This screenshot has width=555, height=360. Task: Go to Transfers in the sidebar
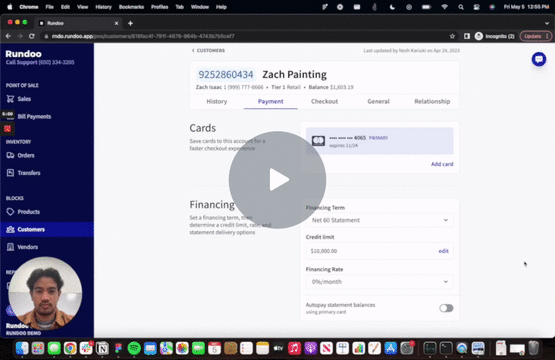(x=23, y=173)
